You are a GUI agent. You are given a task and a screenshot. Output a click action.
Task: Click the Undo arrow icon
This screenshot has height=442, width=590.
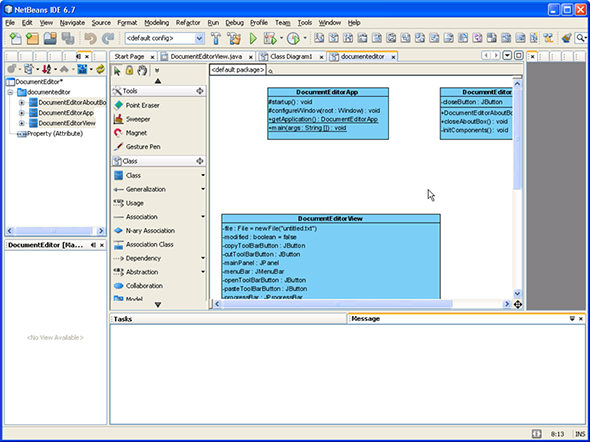(90, 38)
